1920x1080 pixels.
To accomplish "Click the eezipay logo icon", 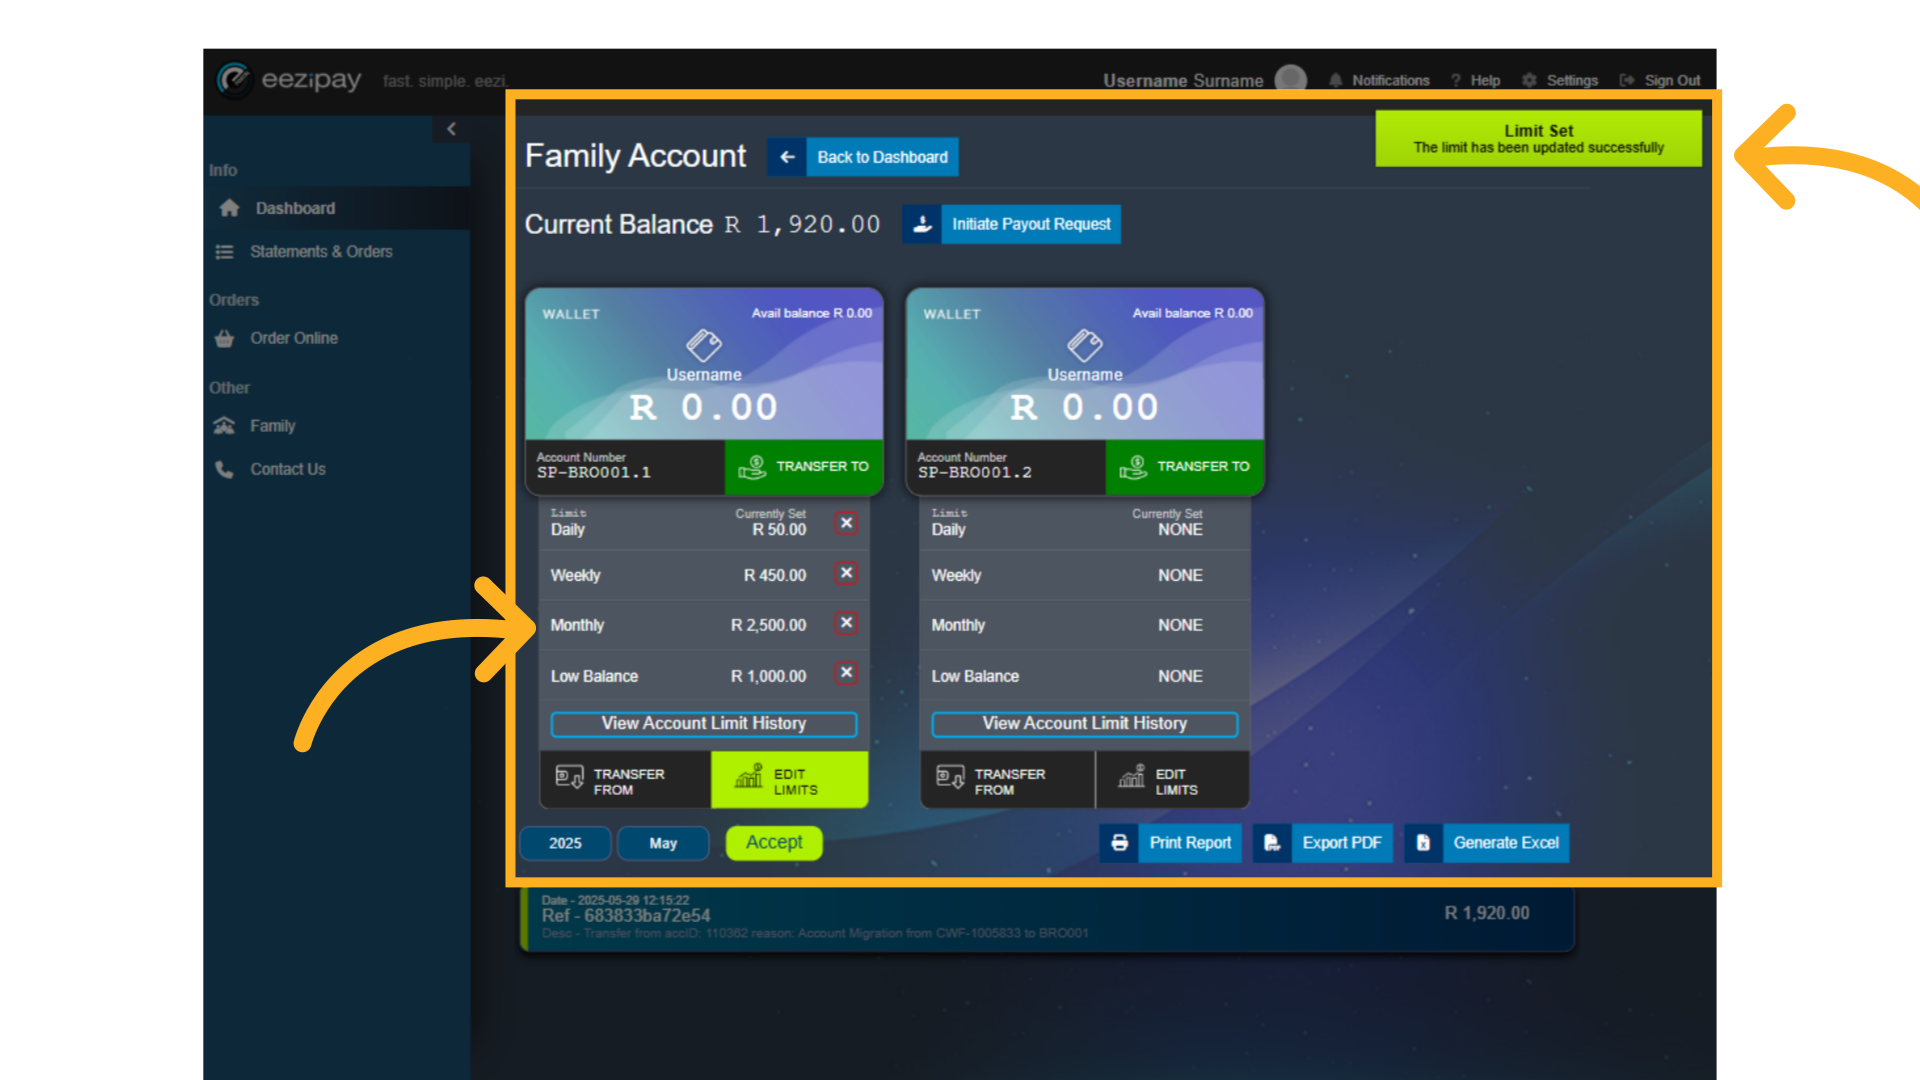I will coord(234,79).
